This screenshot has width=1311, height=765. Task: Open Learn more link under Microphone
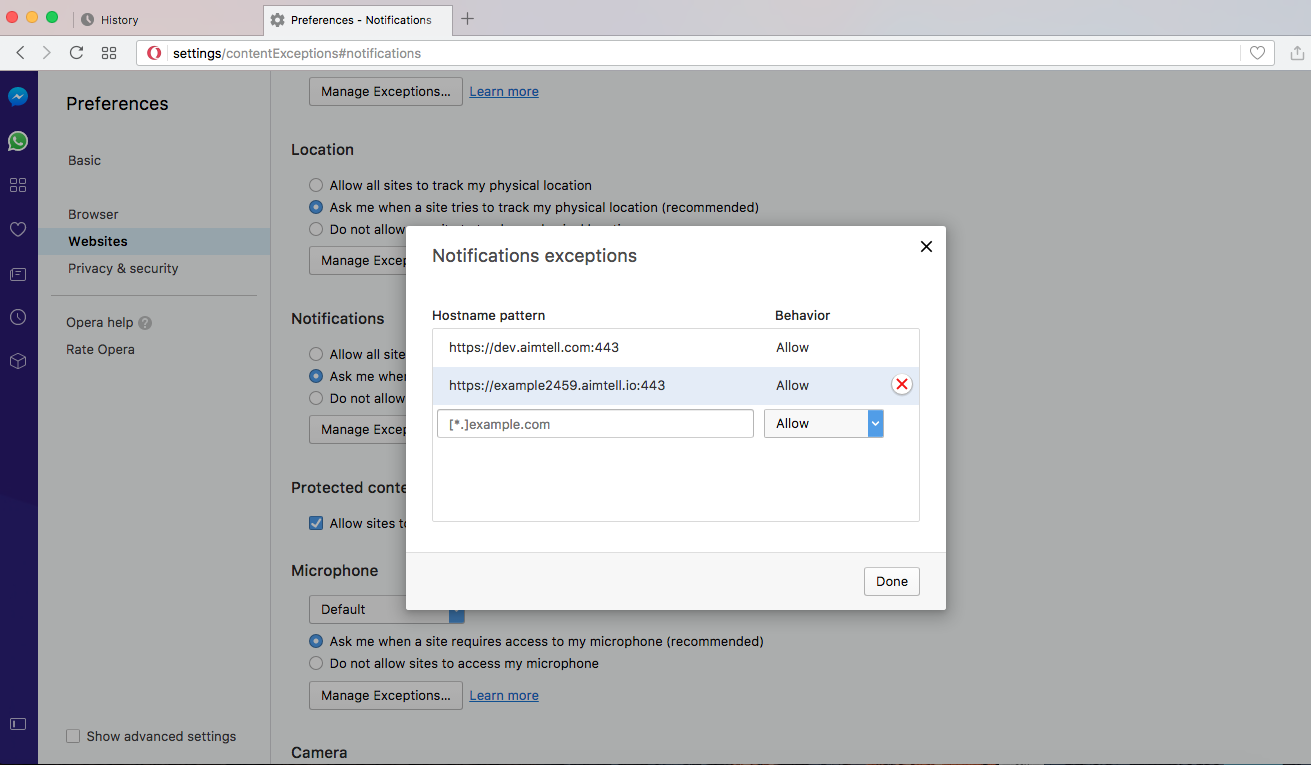(504, 695)
